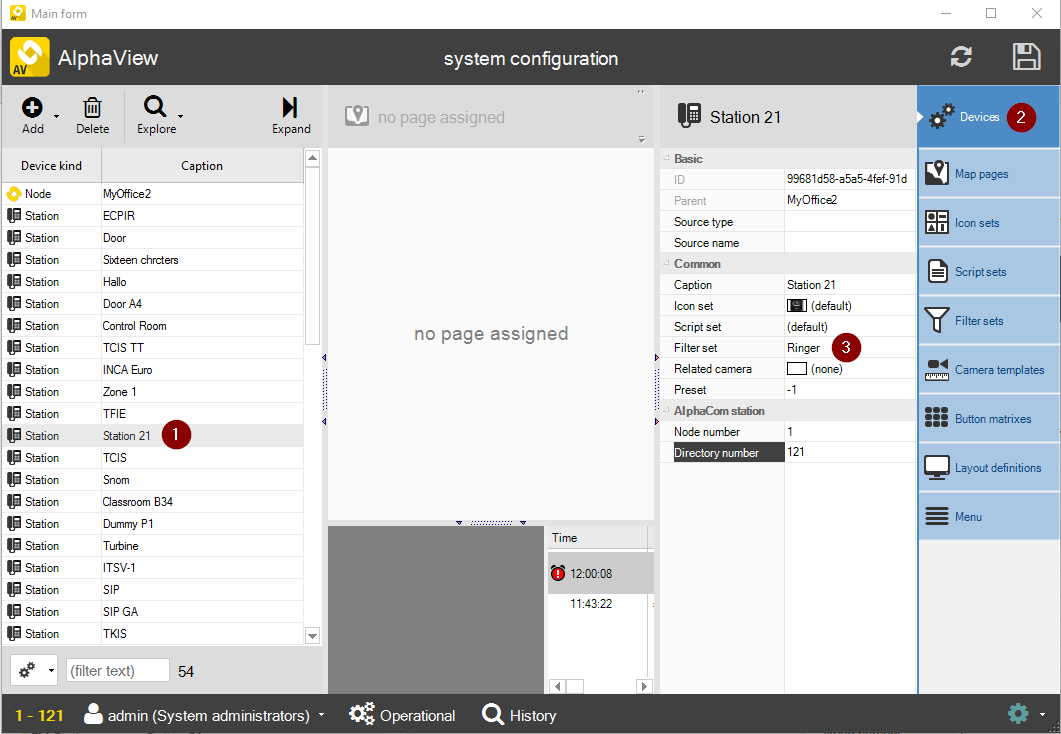Open the Button matrixes tab
This screenshot has height=734, width=1061.
point(987,419)
